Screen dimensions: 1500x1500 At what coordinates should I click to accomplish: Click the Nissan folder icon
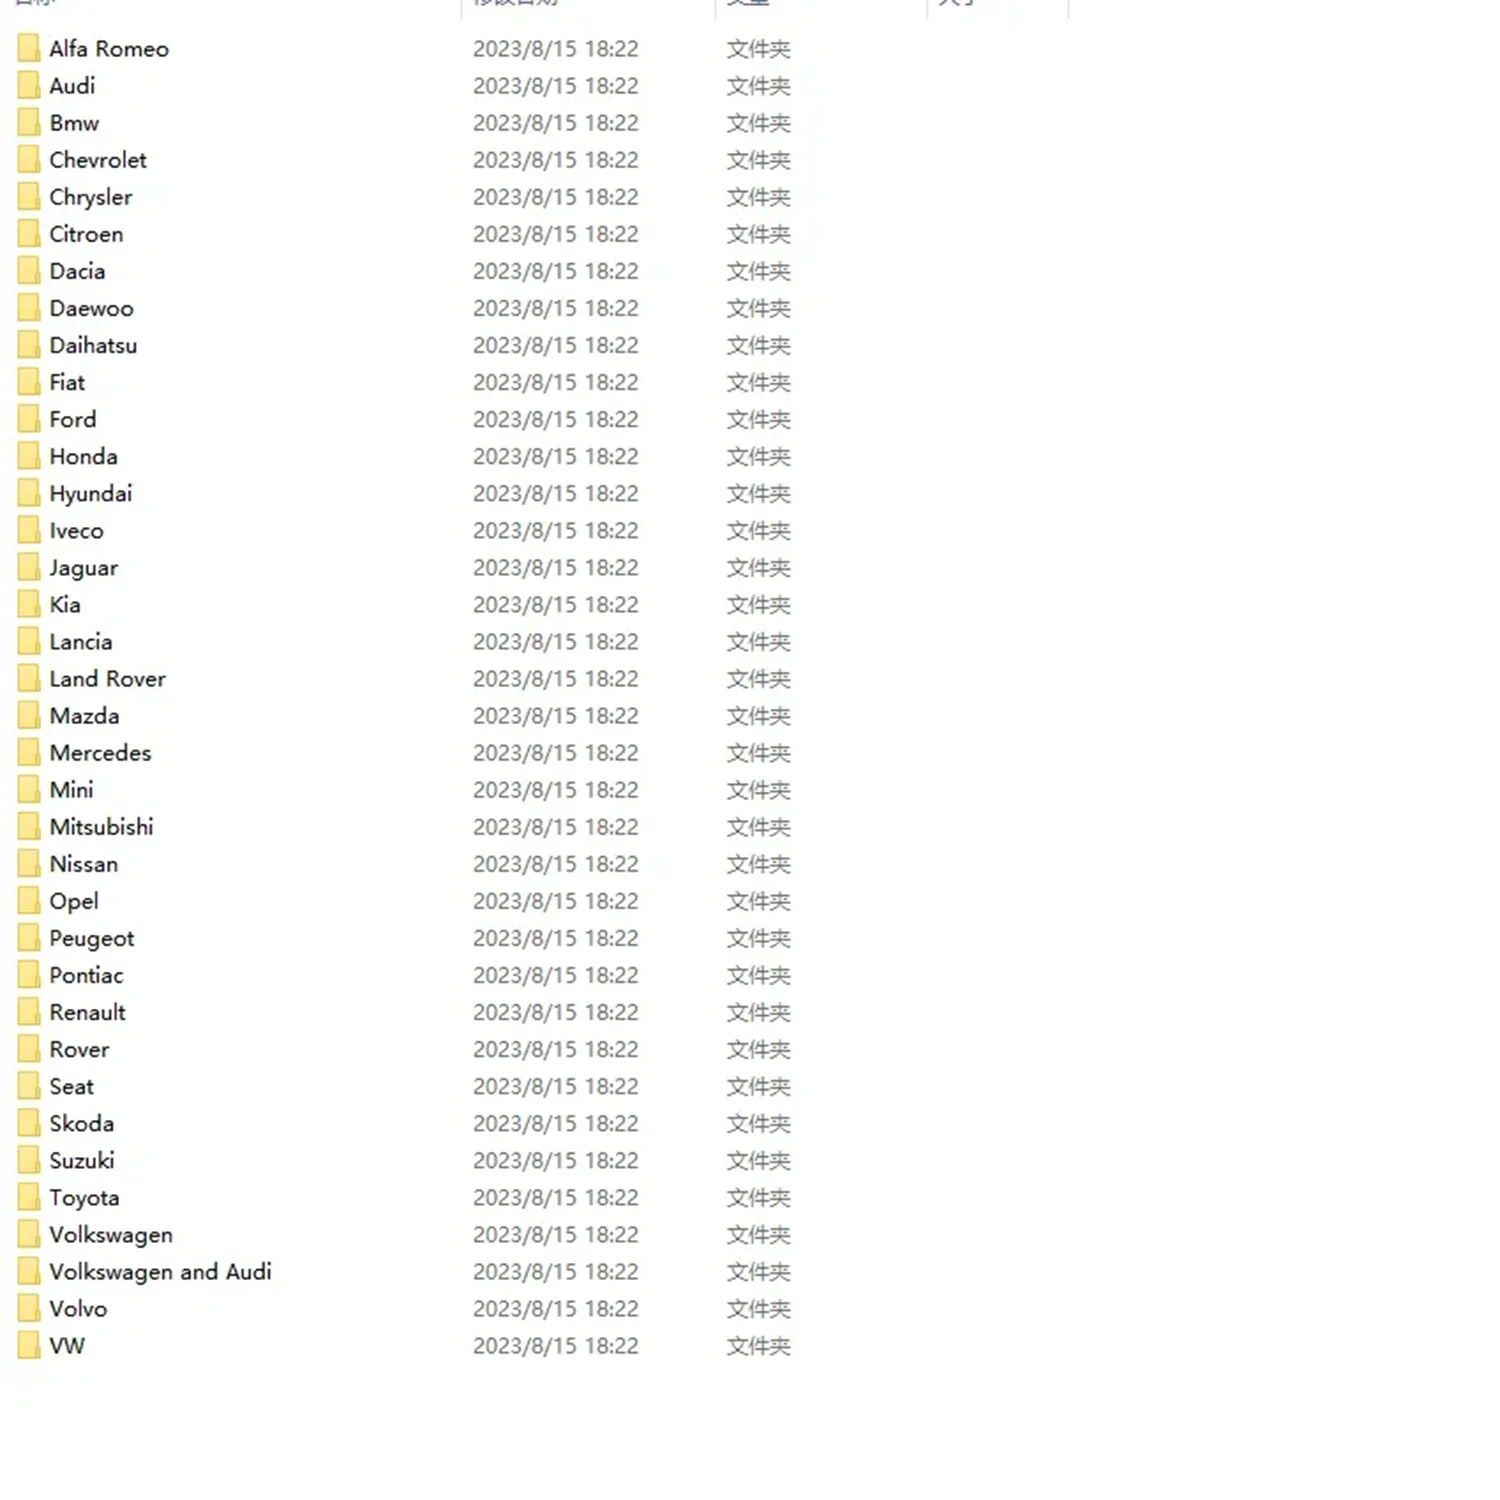pyautogui.click(x=29, y=864)
